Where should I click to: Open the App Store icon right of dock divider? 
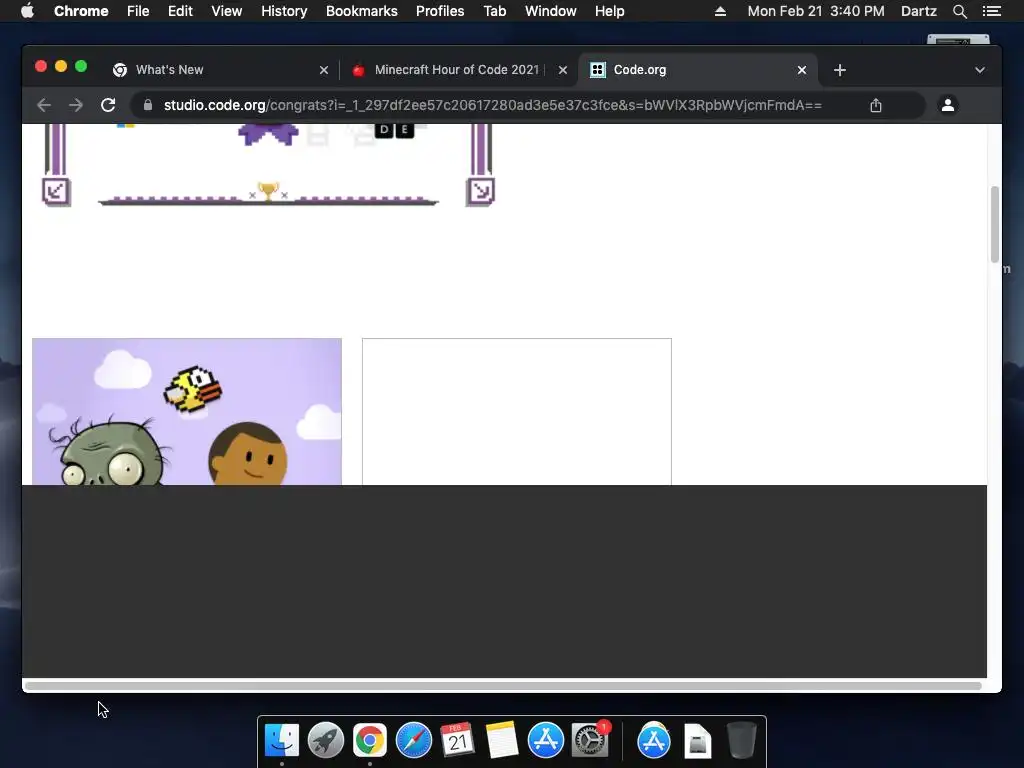[x=654, y=740]
